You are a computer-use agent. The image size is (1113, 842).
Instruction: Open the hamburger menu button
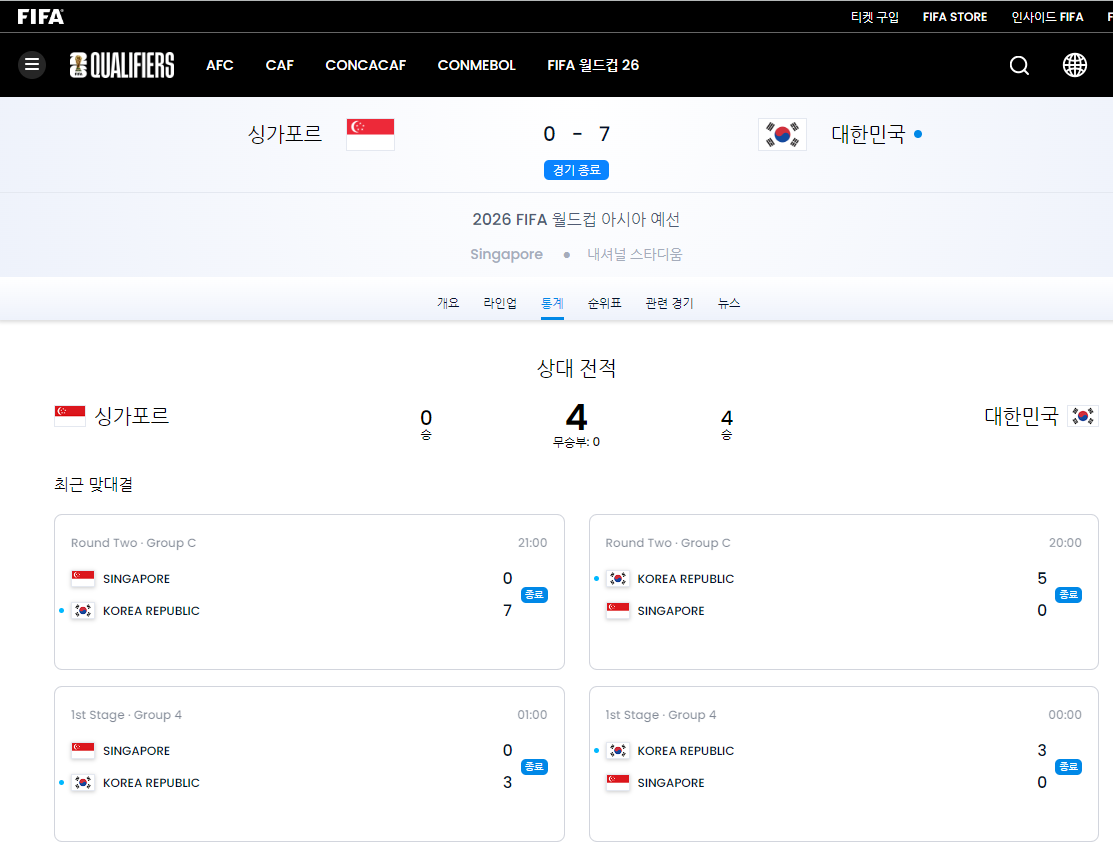tap(32, 65)
